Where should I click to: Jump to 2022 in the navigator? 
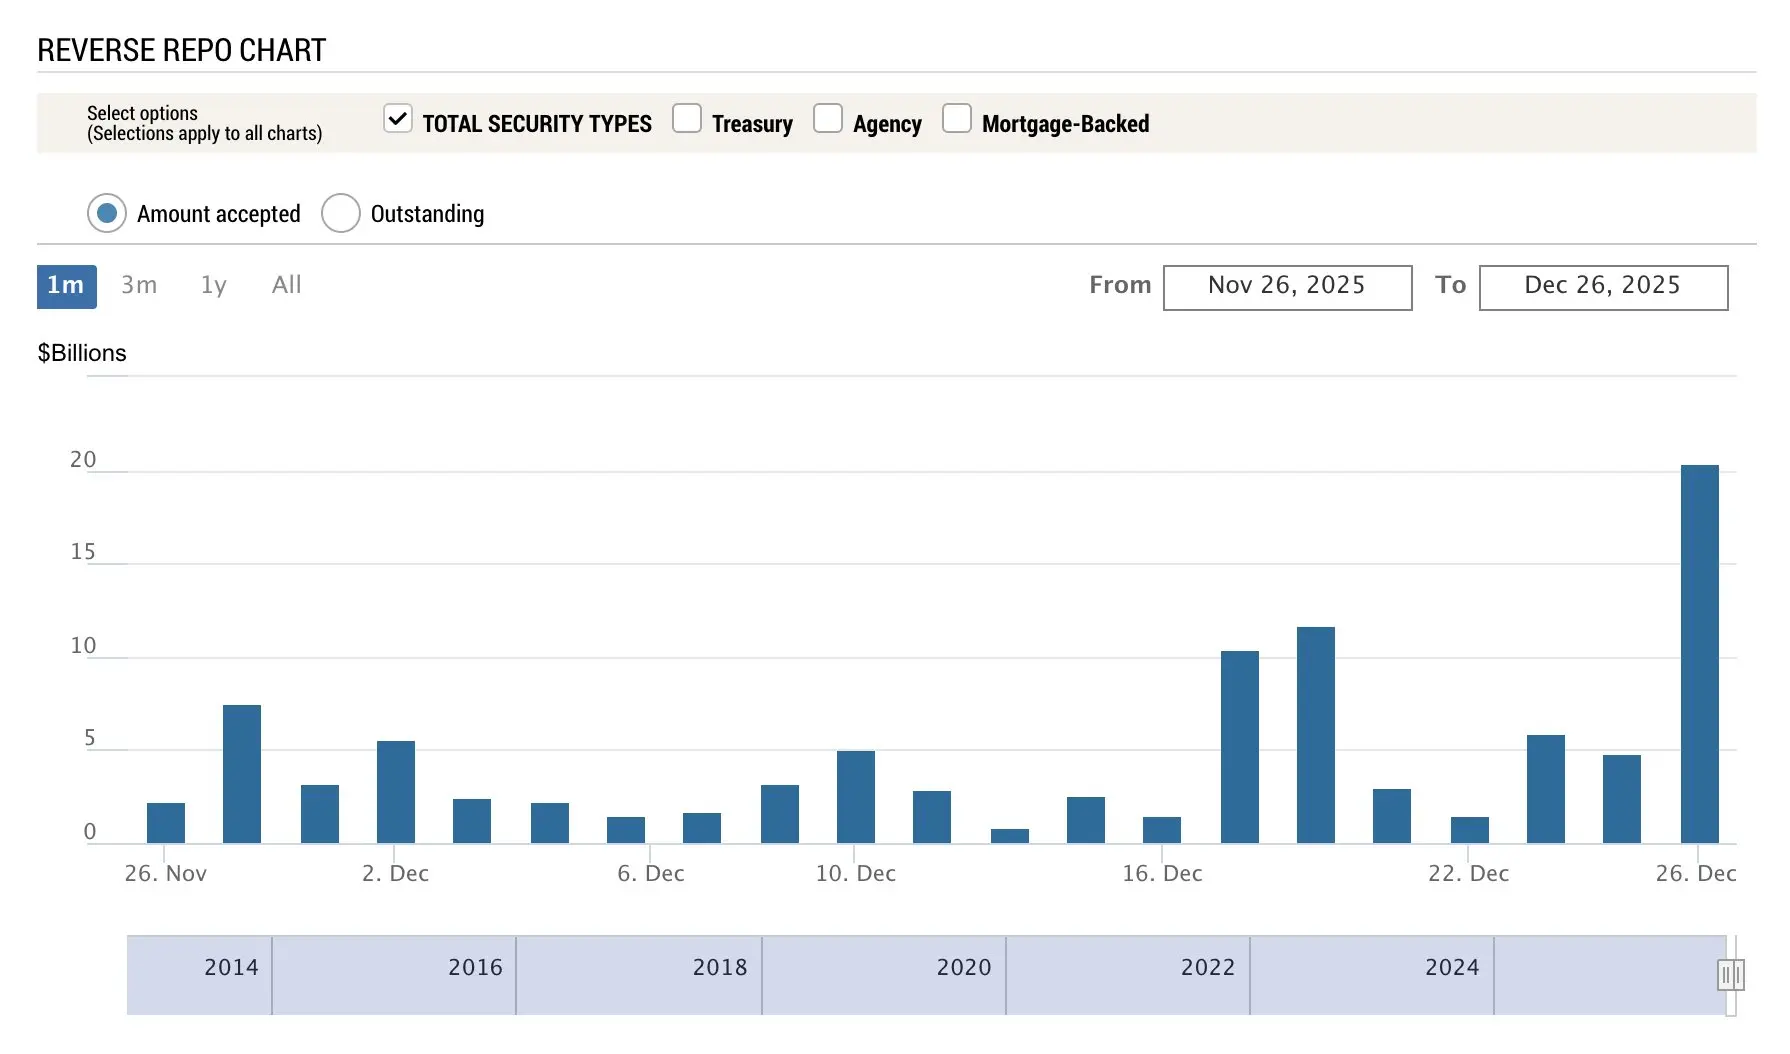(x=1208, y=967)
